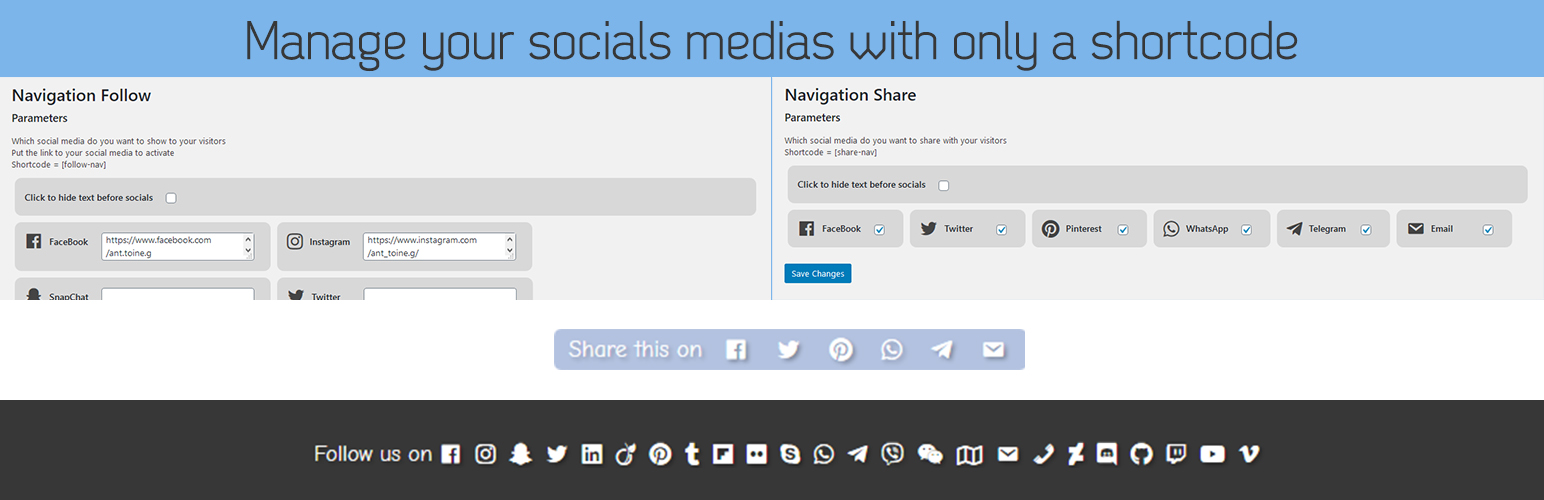This screenshot has height=500, width=1544.
Task: Toggle hide text checkbox in Navigation Share
Action: click(944, 185)
